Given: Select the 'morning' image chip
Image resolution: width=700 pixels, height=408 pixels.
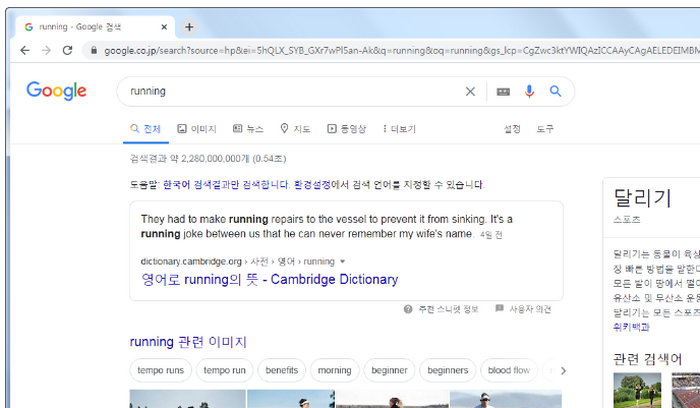Looking at the screenshot, I should coord(334,371).
